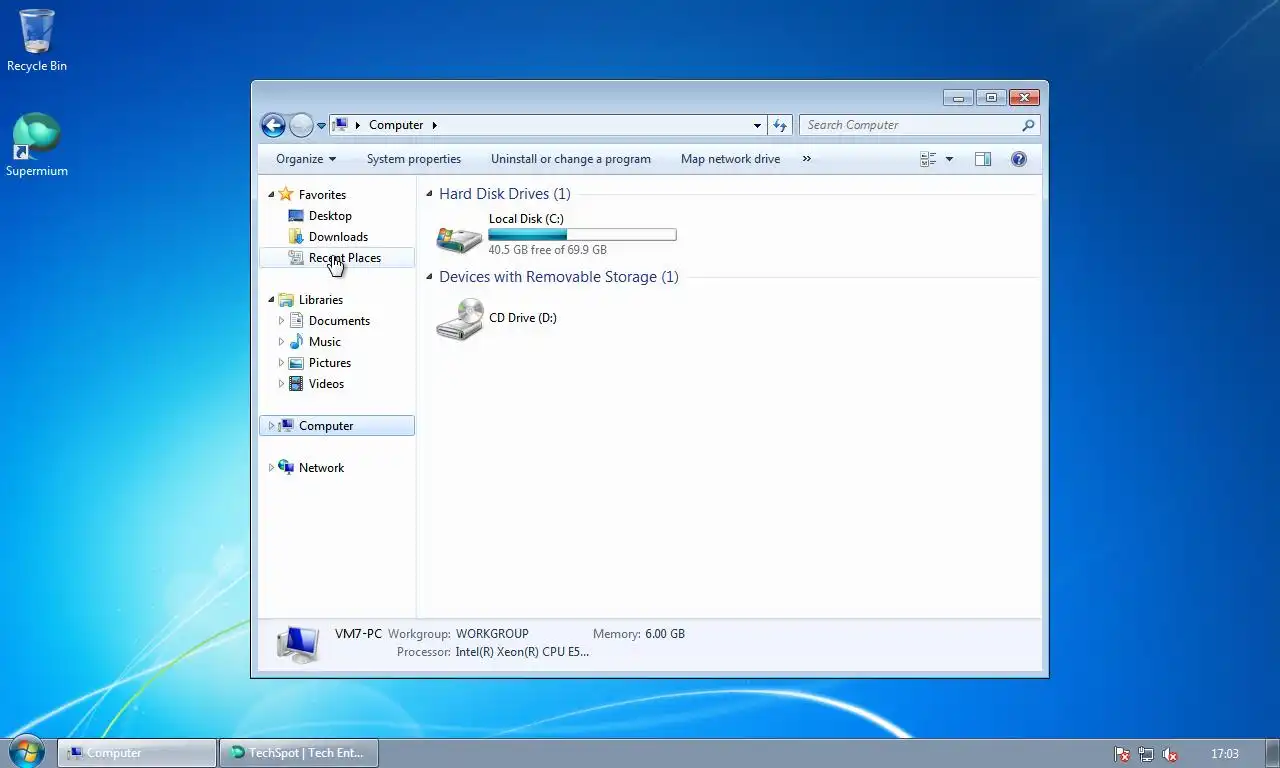Screen dimensions: 1280x768
Task: Show more toolbar commands chevron
Action: point(807,159)
